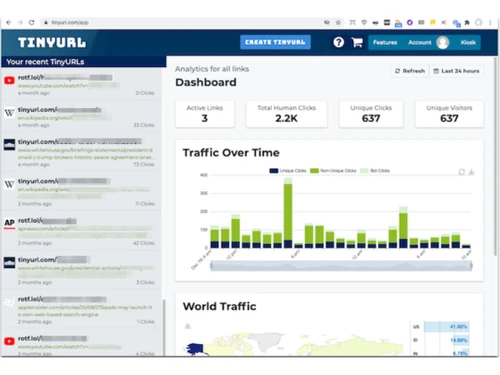Click the Unique Visitors card
The image size is (500, 375).
pos(449,114)
